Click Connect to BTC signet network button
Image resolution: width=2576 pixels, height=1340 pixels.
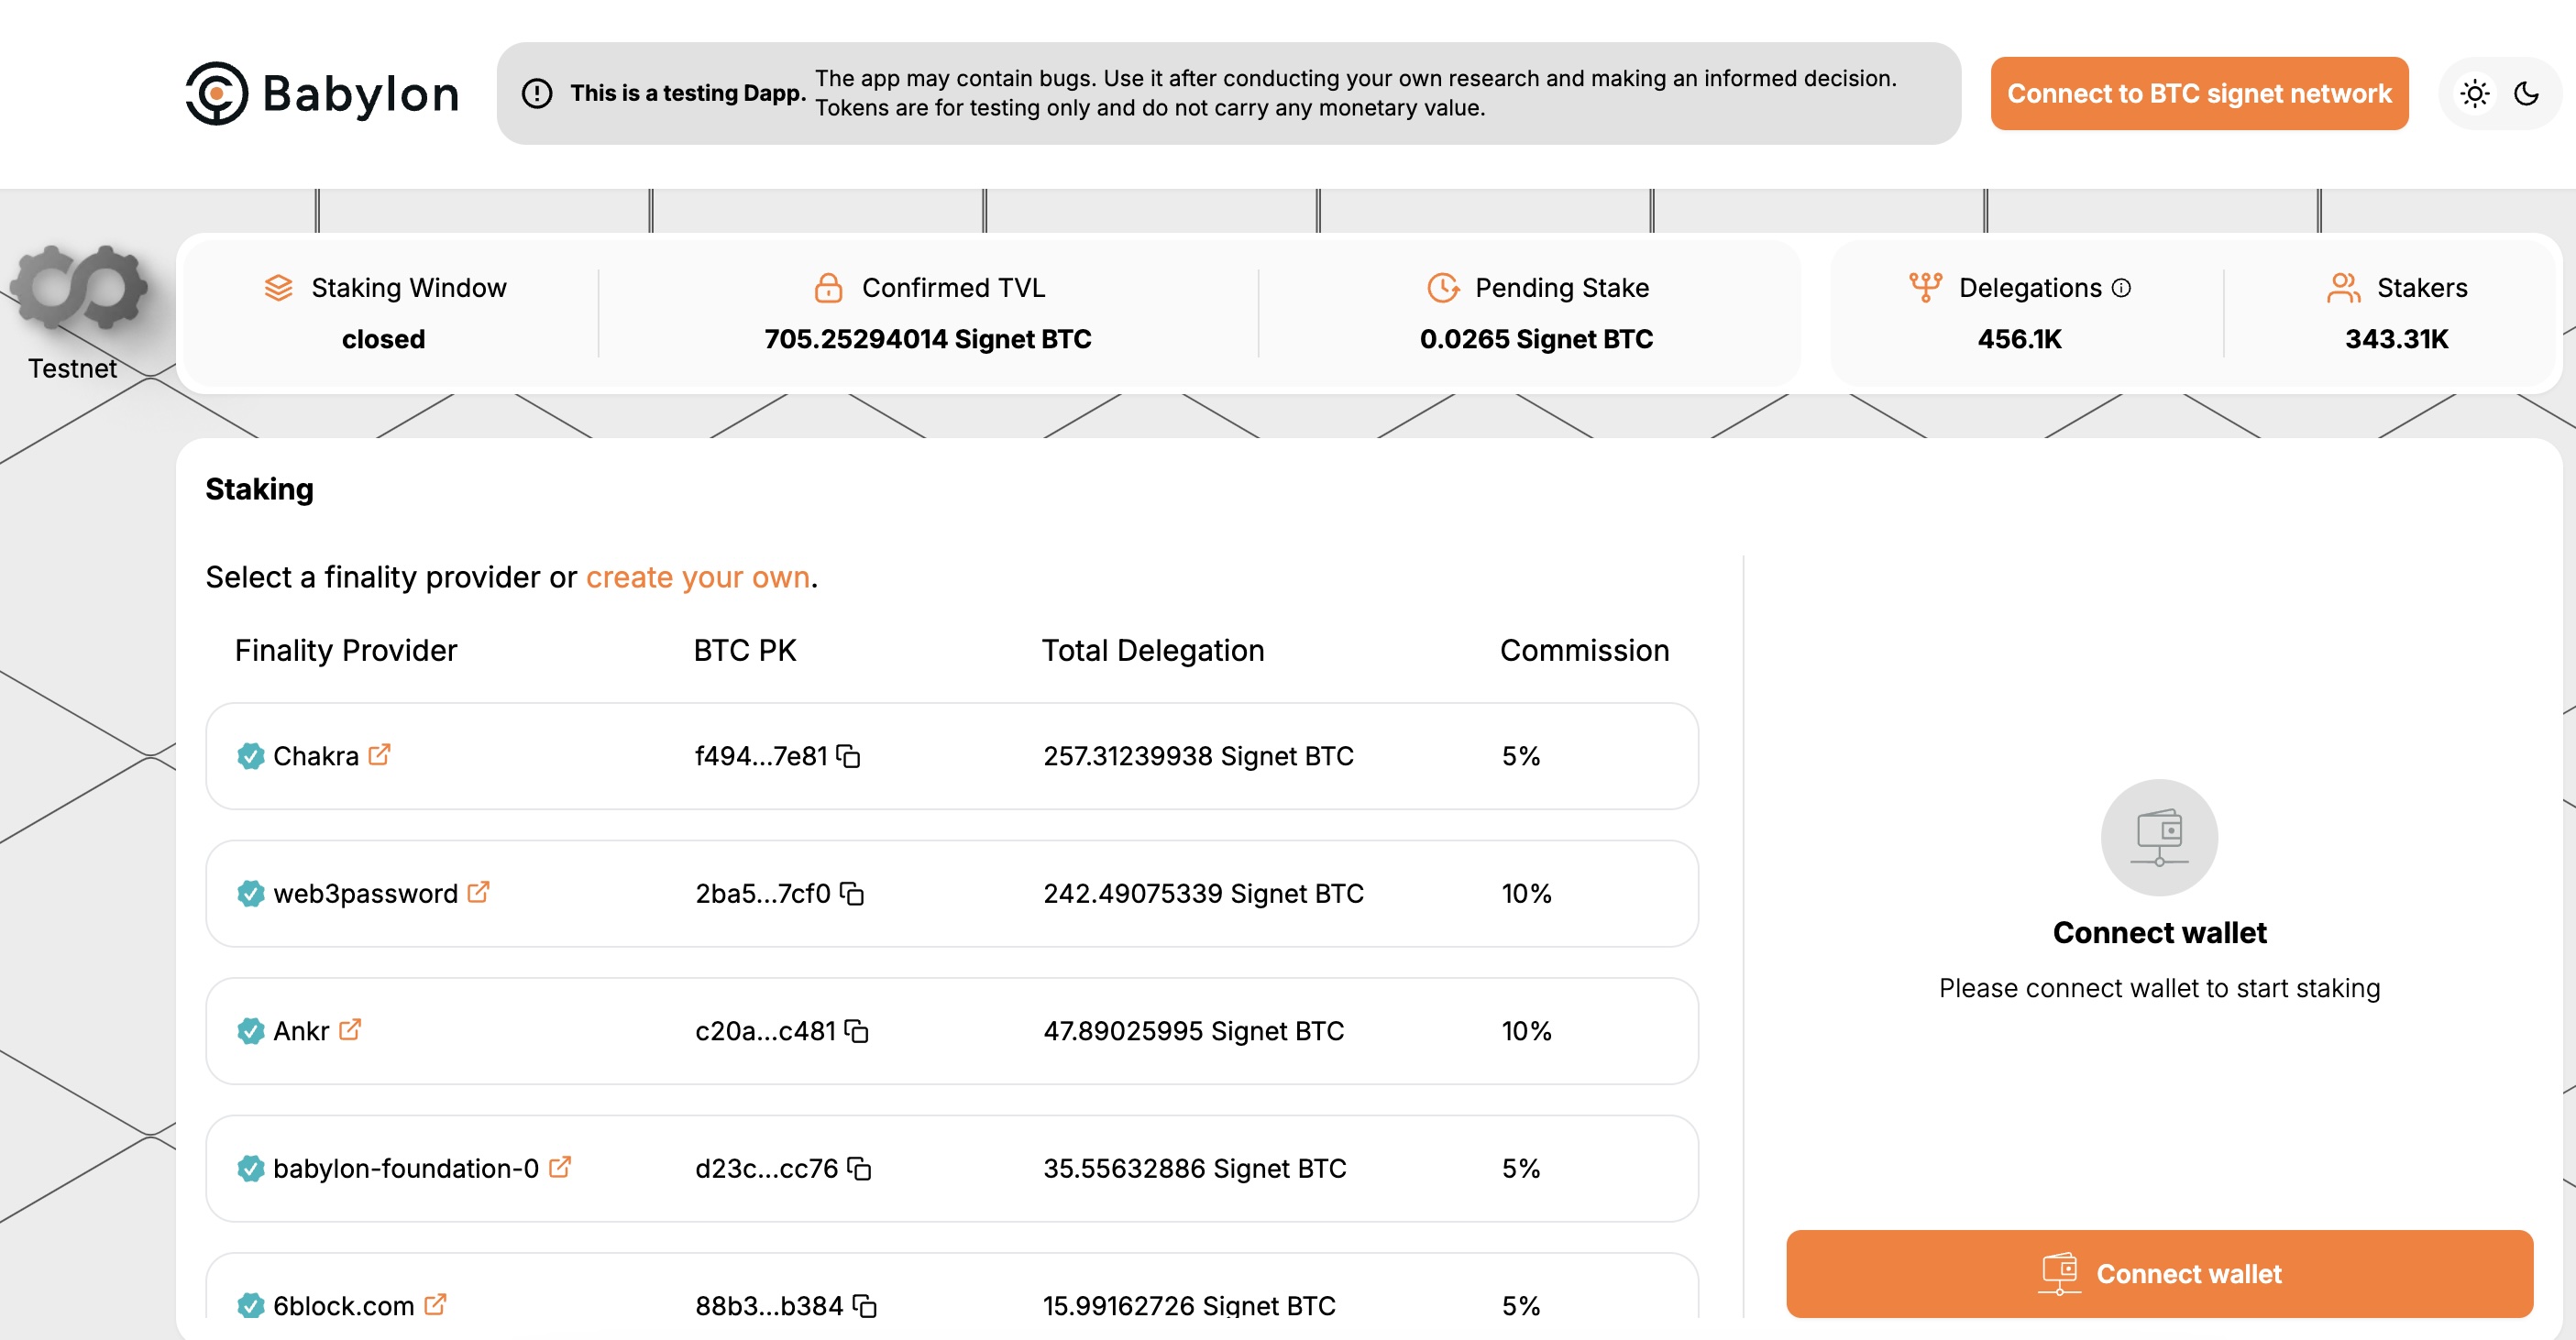coord(2199,94)
